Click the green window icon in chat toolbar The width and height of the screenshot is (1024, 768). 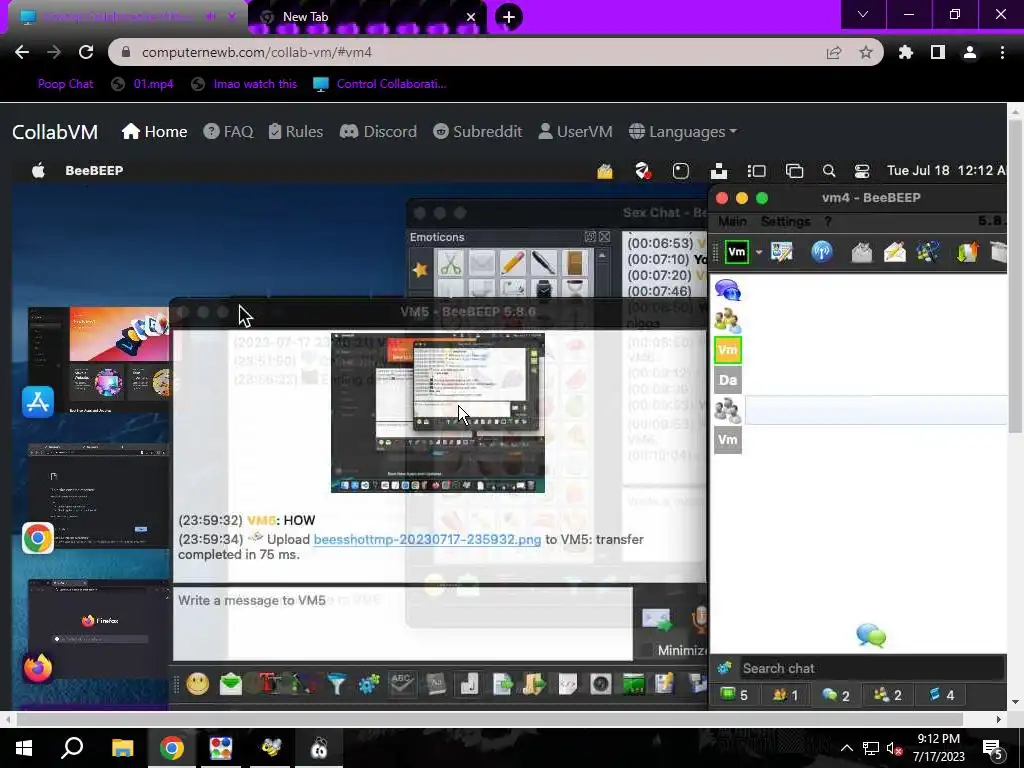coord(633,684)
